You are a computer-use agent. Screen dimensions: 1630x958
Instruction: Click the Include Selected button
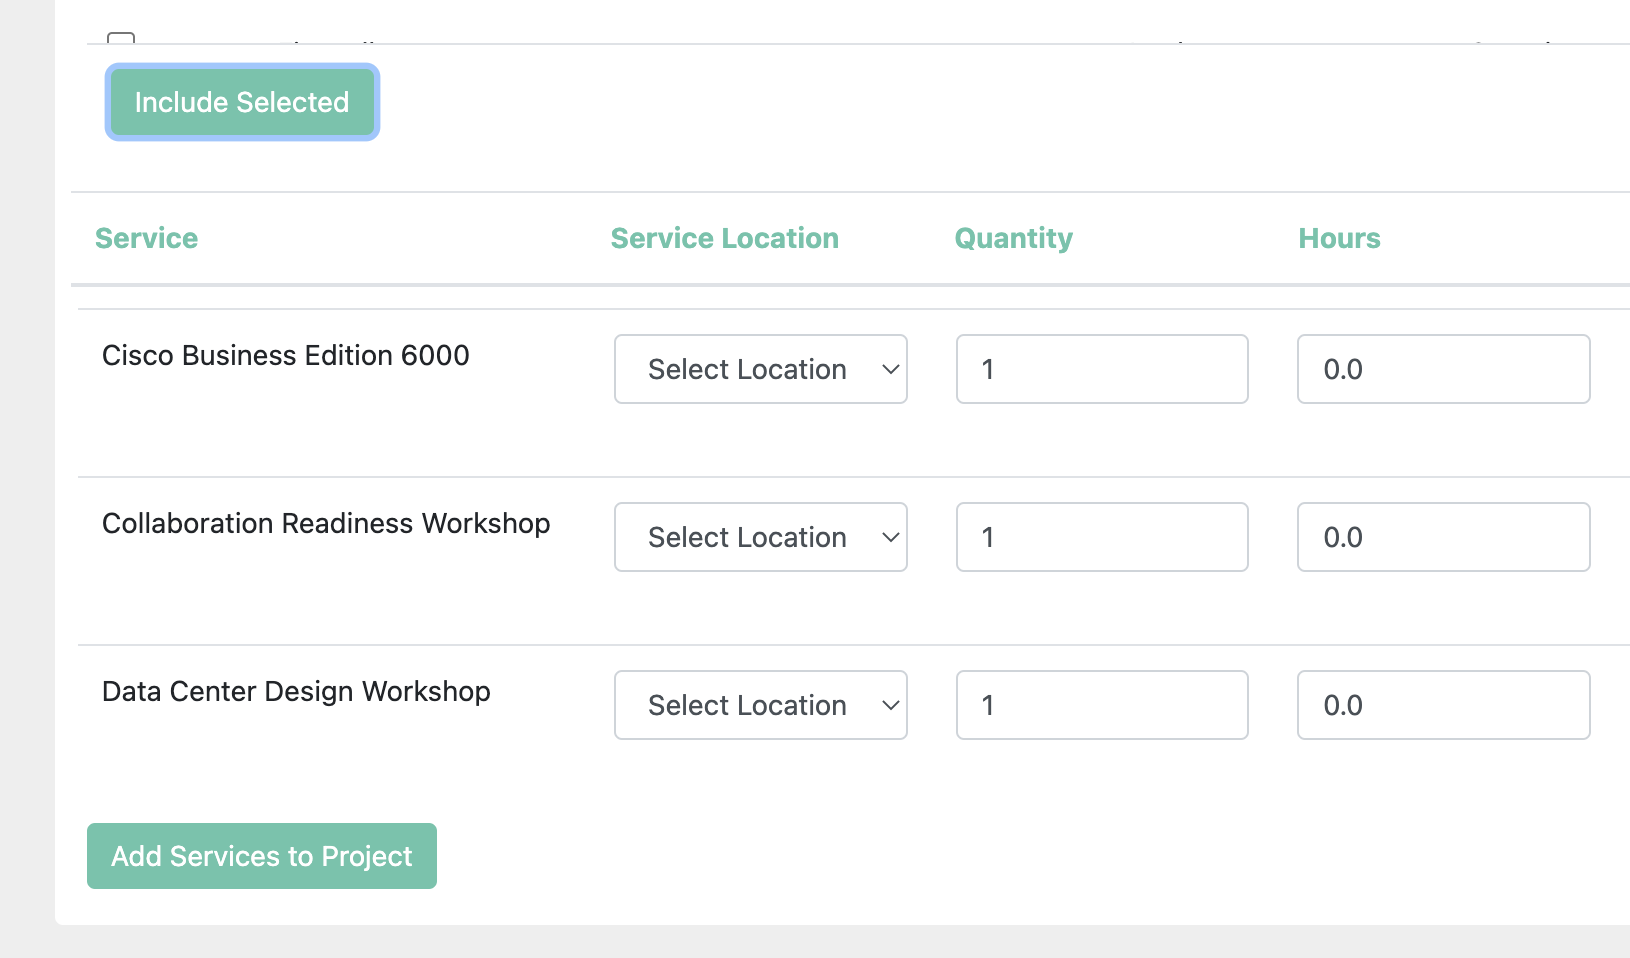pos(241,101)
